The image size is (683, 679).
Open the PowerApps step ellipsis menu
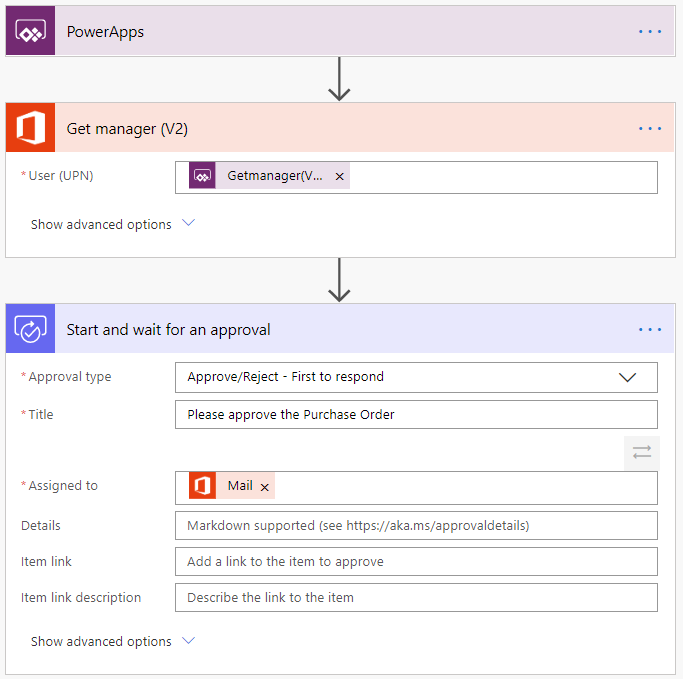(650, 31)
